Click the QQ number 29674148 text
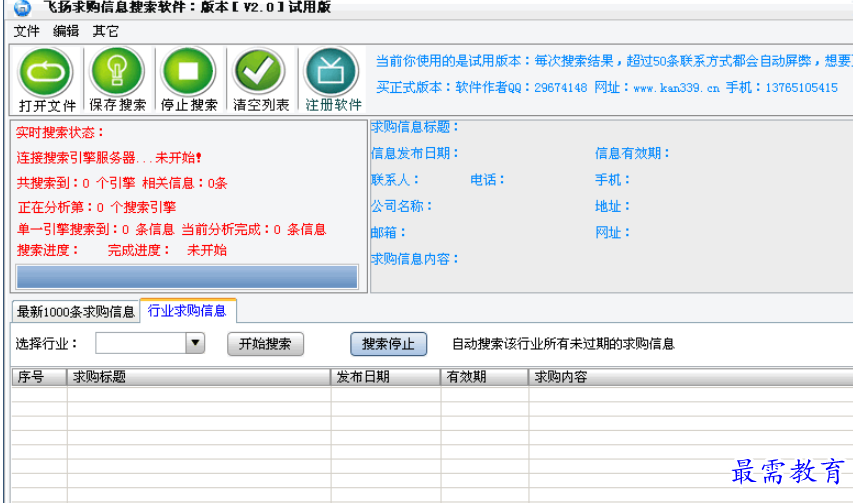 (560, 88)
